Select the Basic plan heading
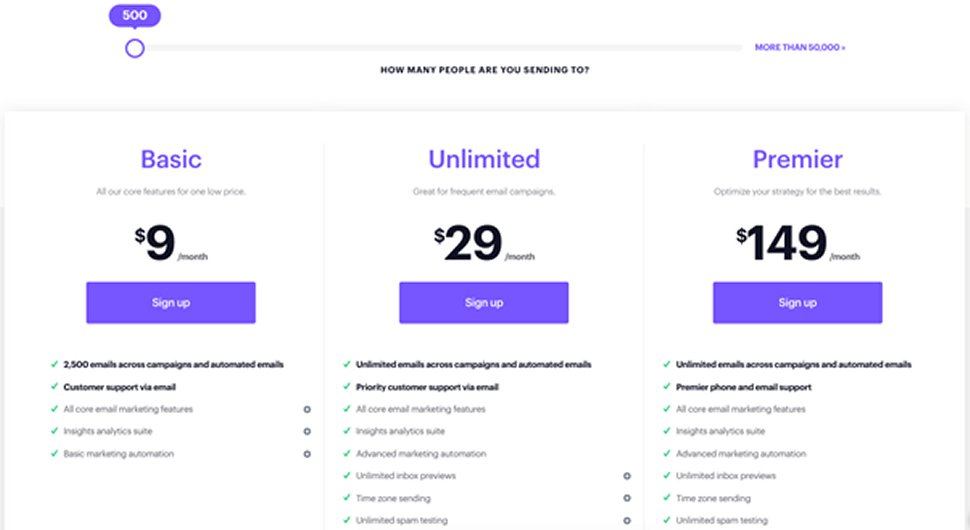 (x=171, y=159)
